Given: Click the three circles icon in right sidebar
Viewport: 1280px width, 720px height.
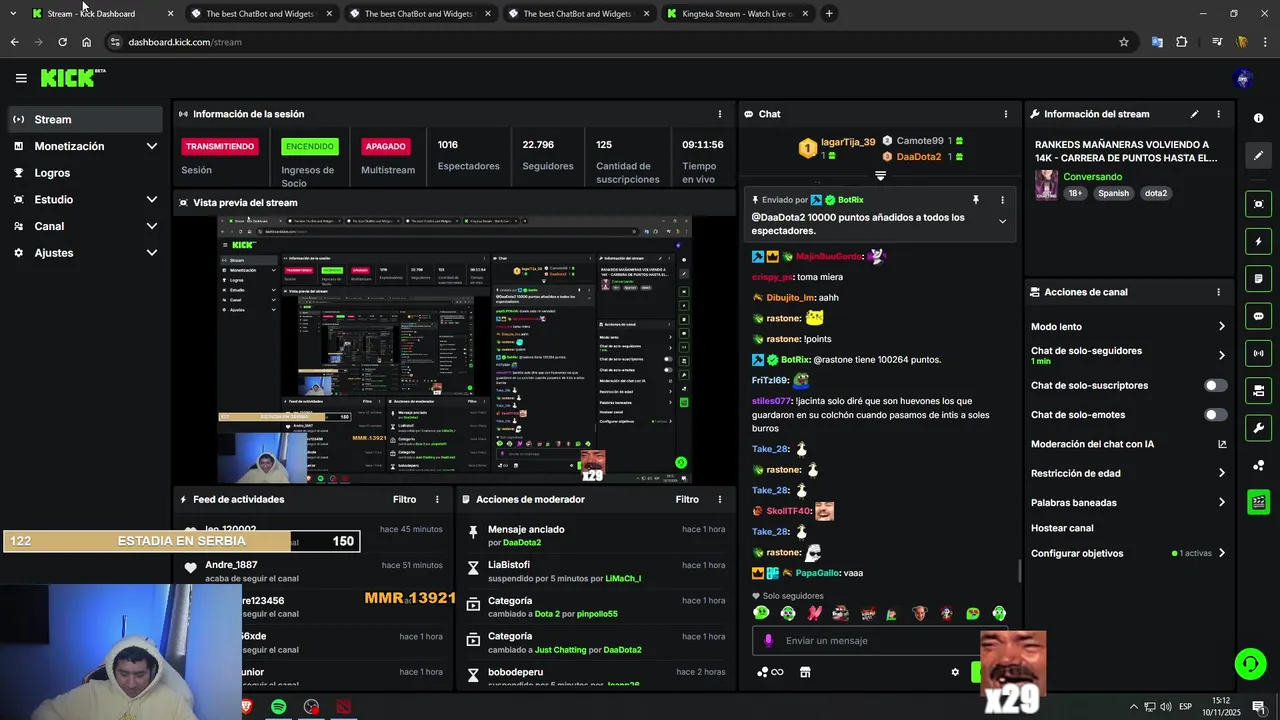Looking at the screenshot, I should (x=1258, y=465).
